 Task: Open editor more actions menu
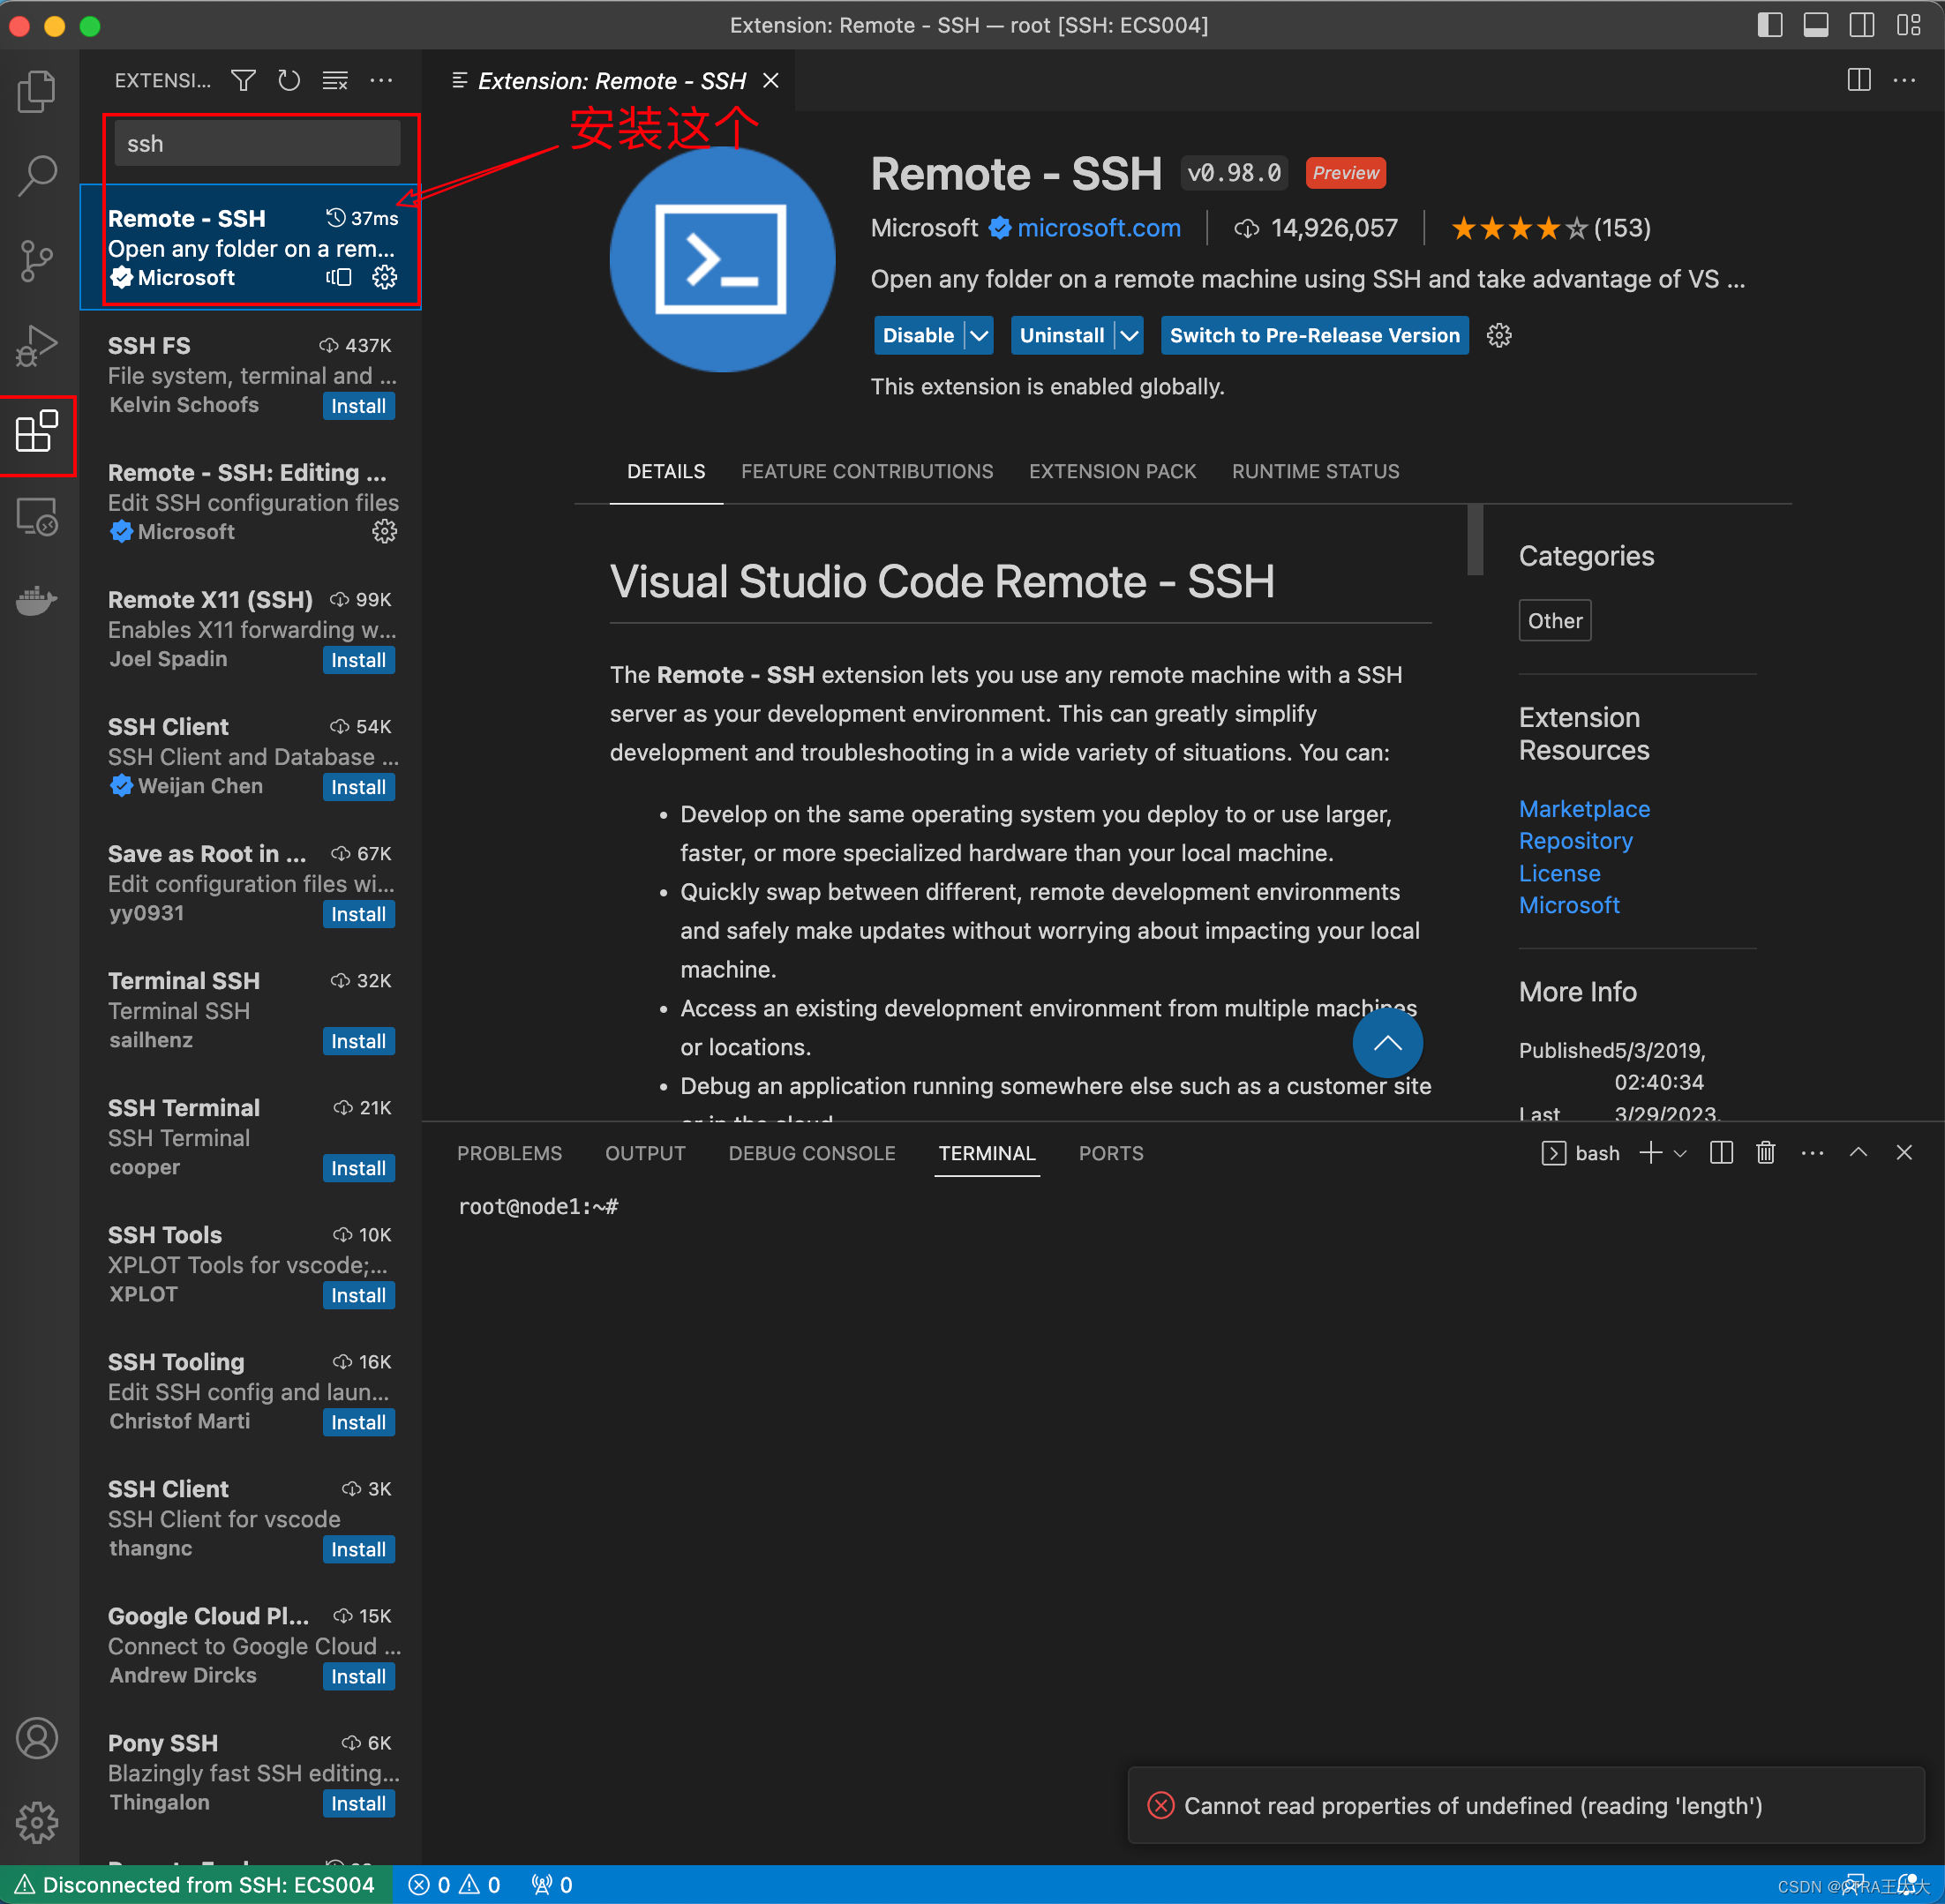coord(1904,80)
